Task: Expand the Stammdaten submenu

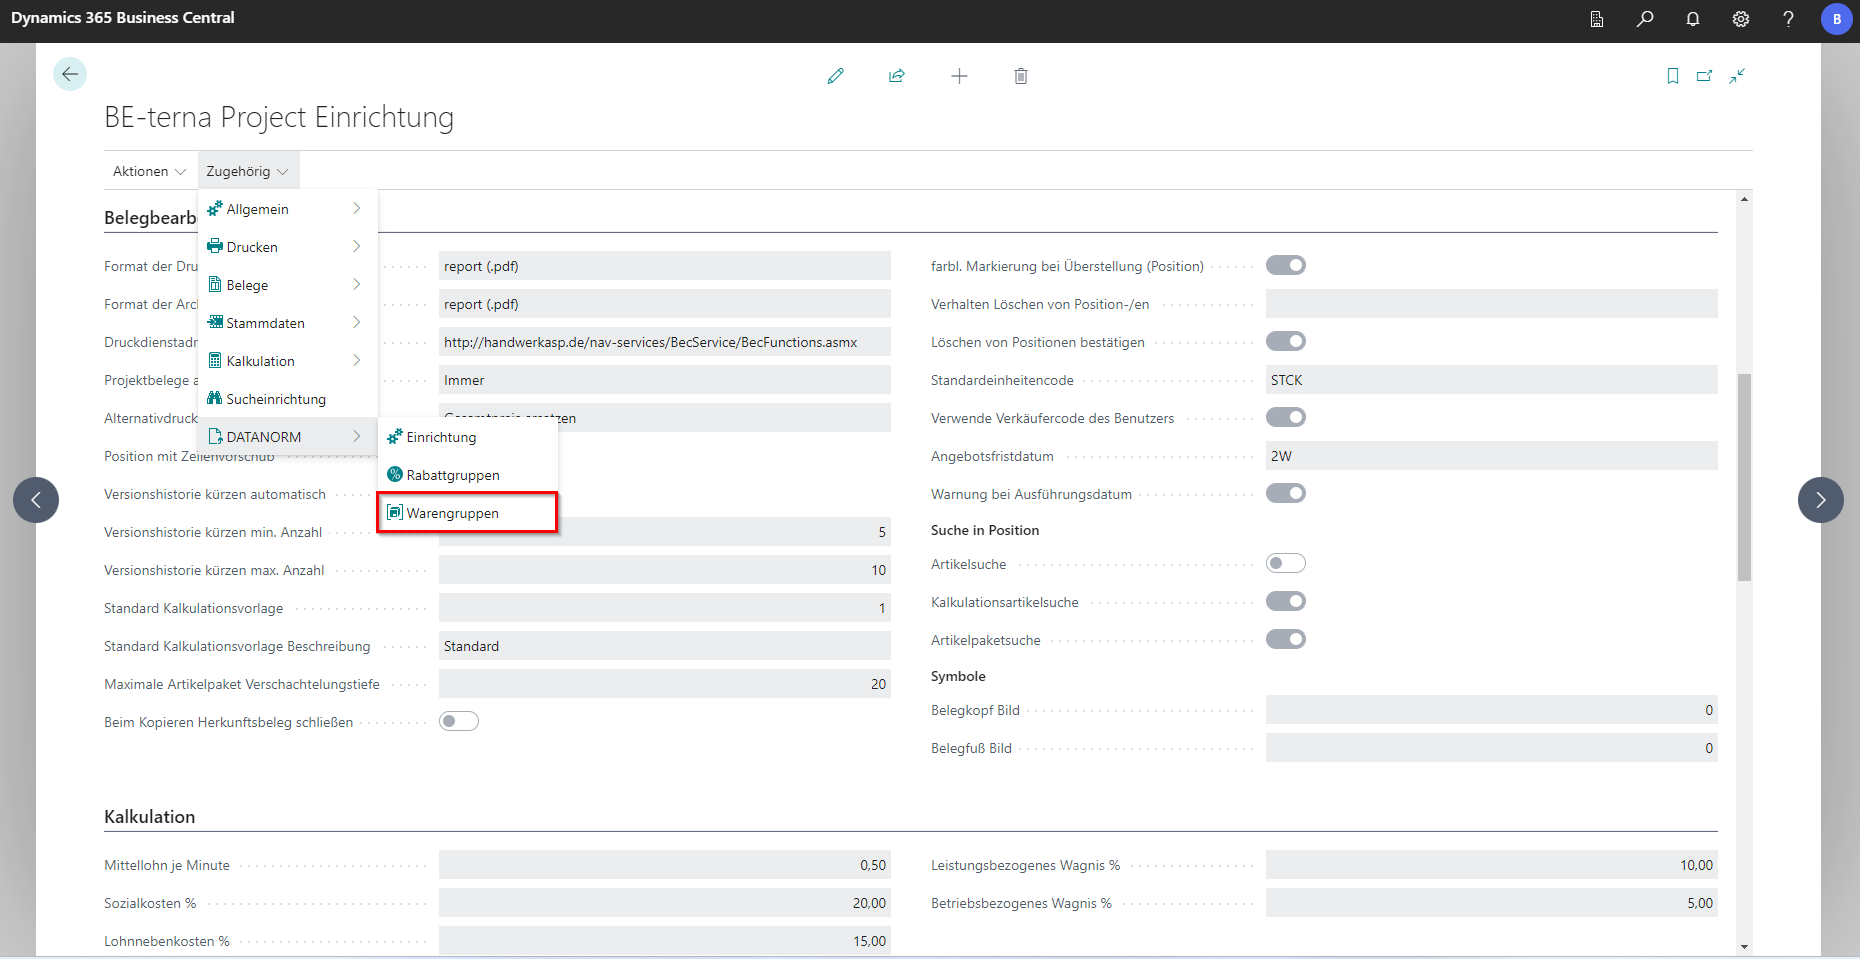Action: pos(286,323)
